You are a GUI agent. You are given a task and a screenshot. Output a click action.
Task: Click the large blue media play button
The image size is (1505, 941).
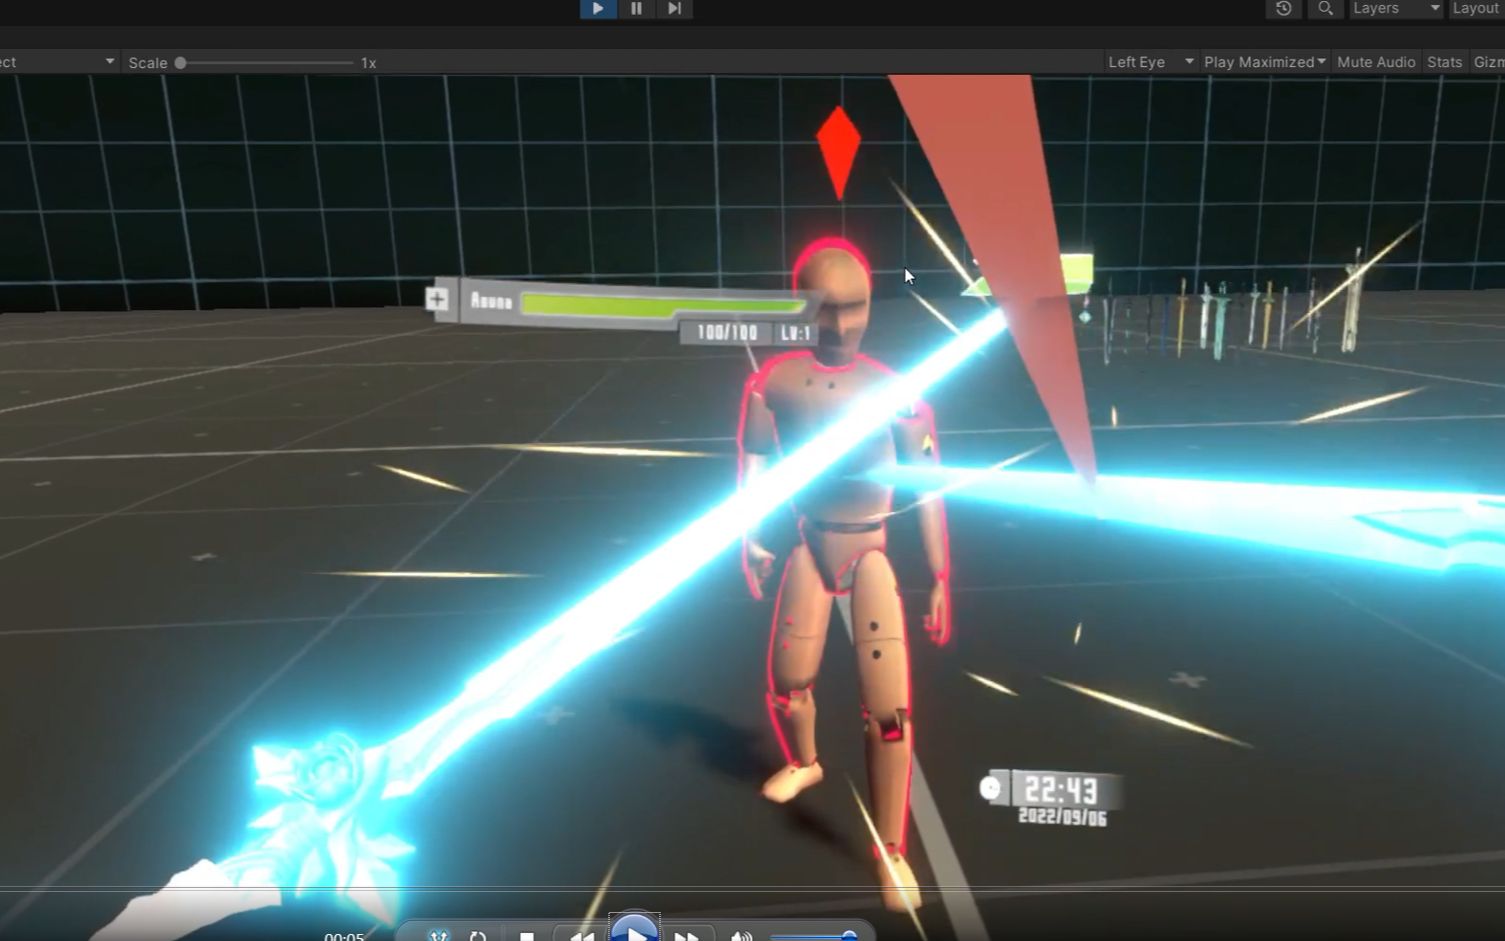634,928
